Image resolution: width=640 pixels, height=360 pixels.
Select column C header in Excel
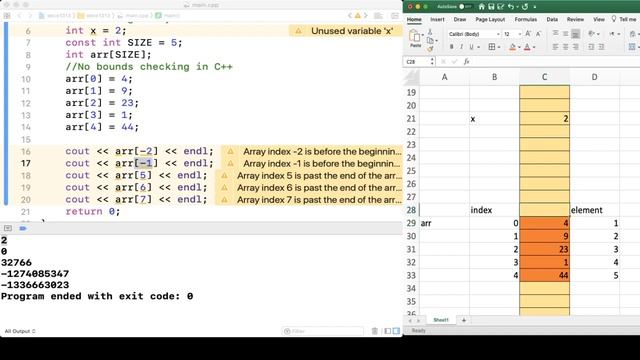coord(544,77)
